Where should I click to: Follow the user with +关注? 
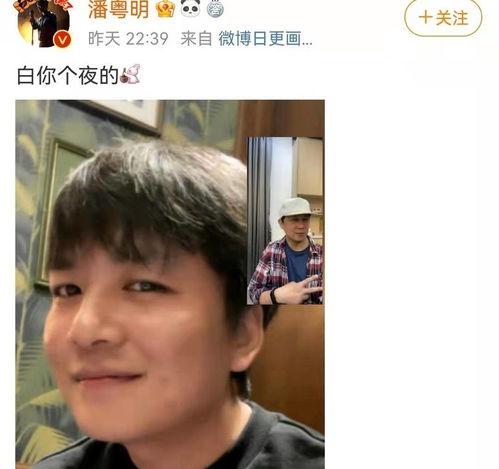(x=443, y=18)
